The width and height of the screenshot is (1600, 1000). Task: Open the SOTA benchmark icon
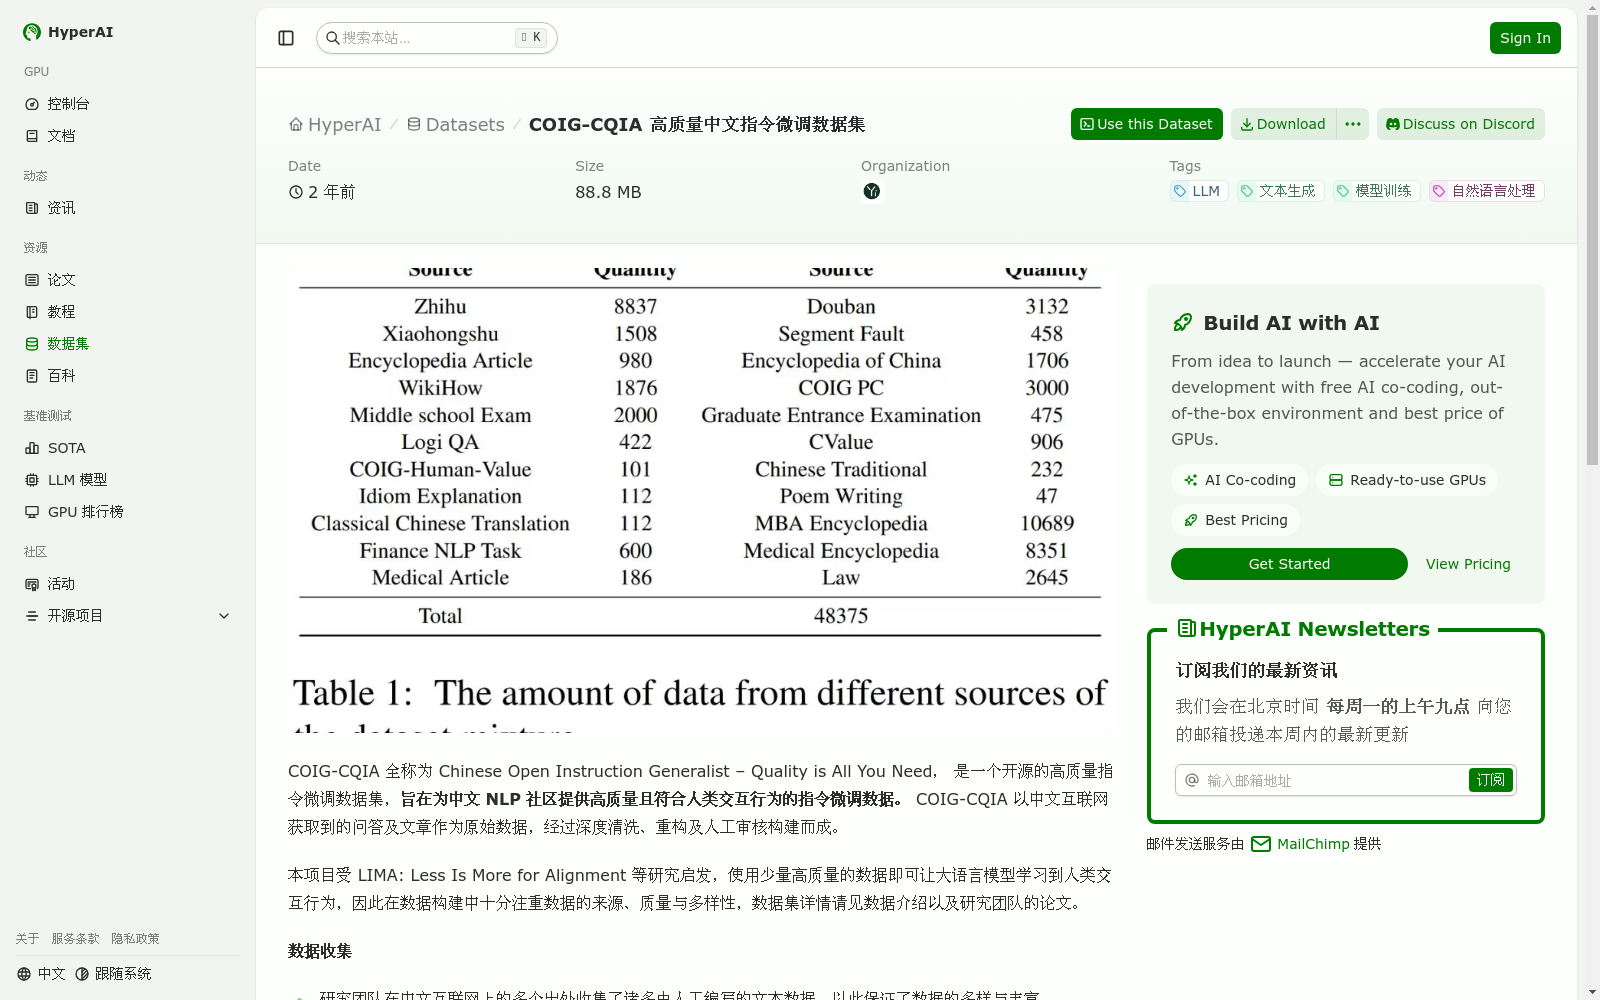[32, 448]
